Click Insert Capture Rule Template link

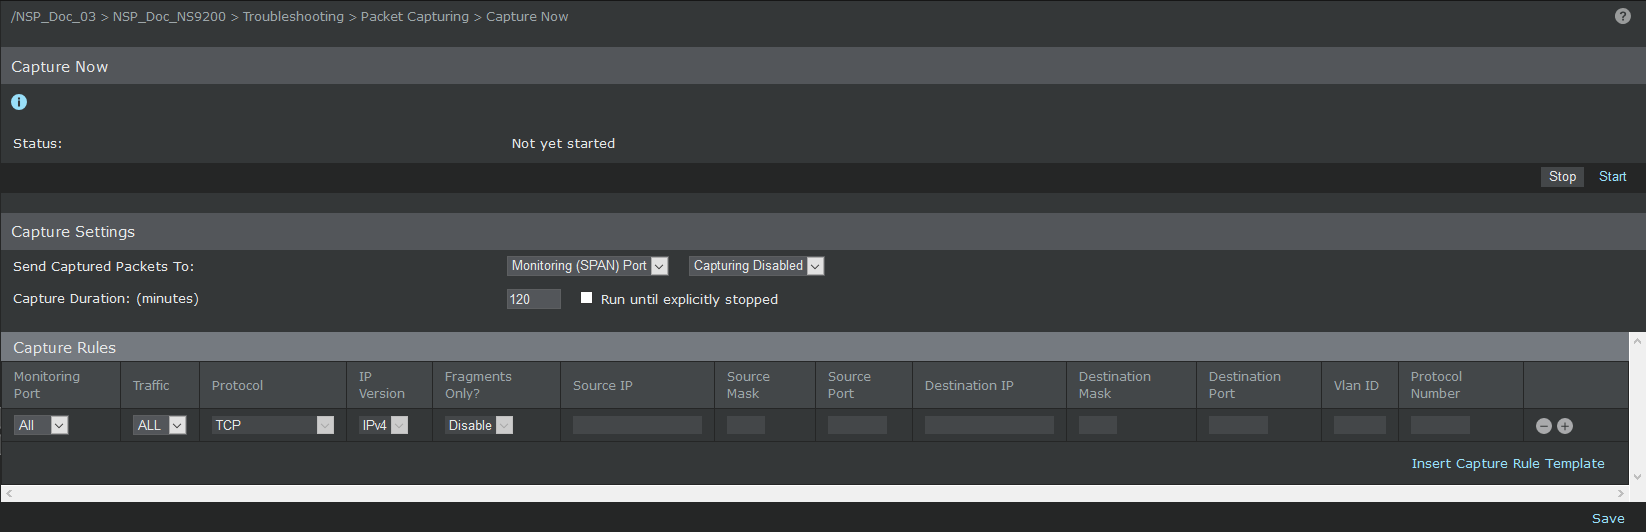coord(1508,464)
